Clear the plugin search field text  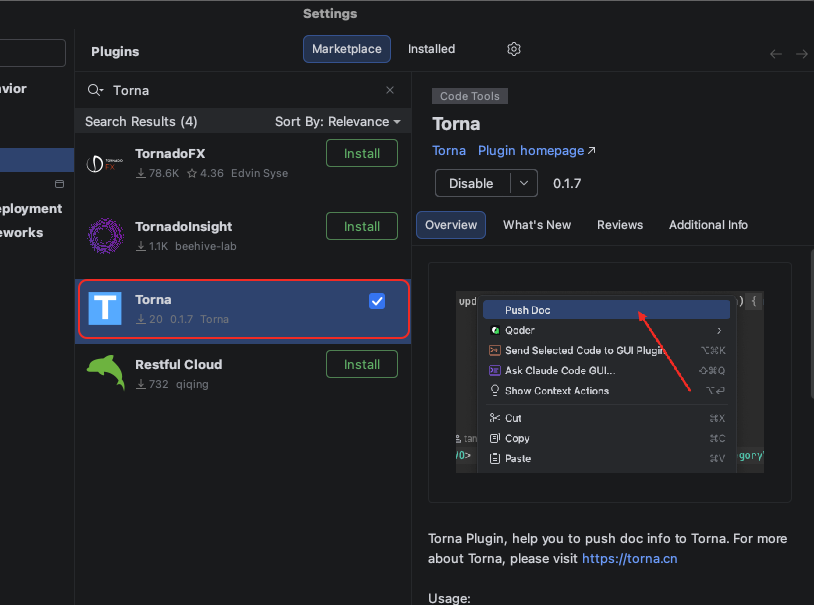(390, 90)
